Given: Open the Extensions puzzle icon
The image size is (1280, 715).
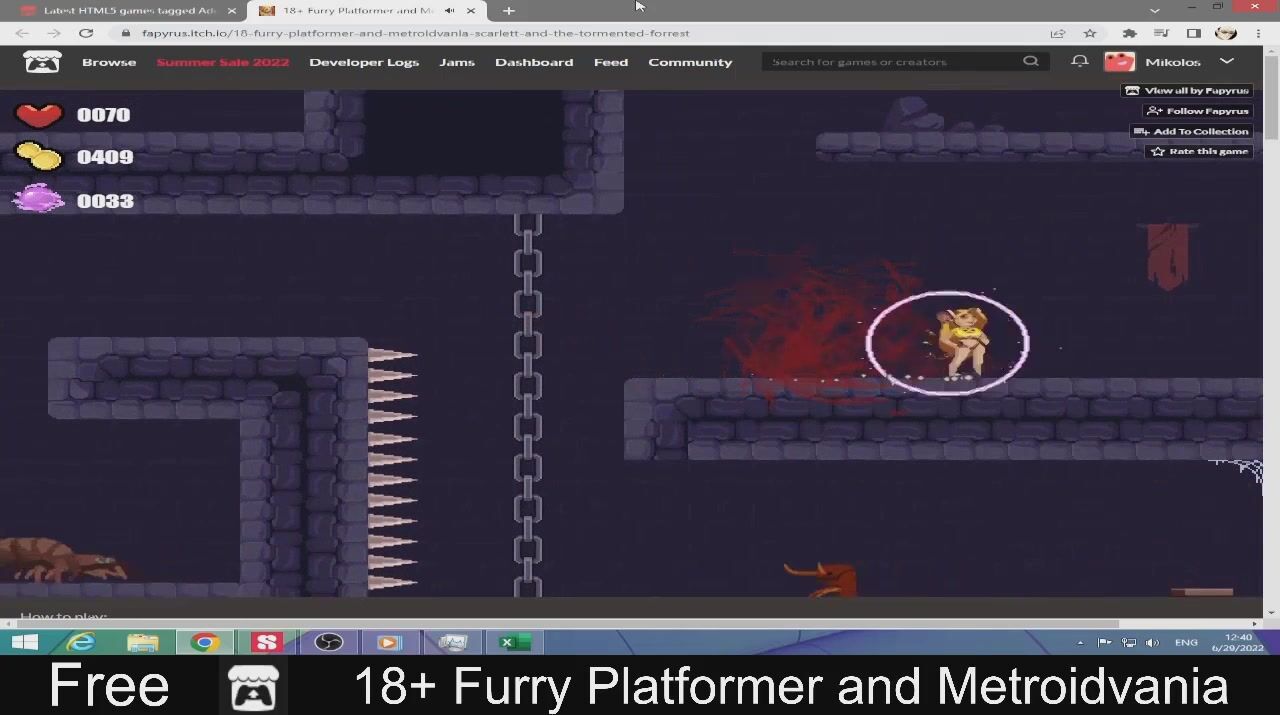Looking at the screenshot, I should point(1129,33).
